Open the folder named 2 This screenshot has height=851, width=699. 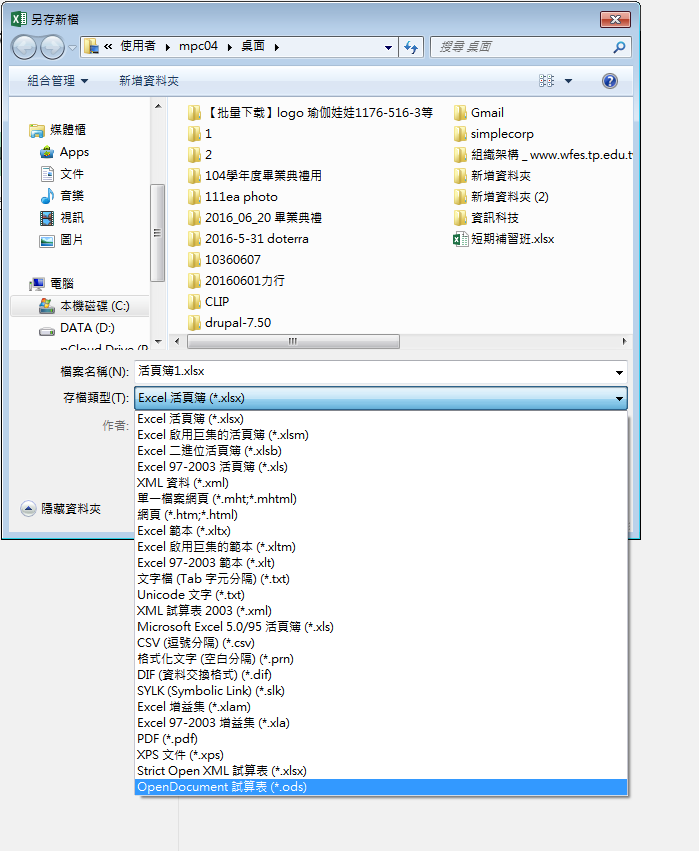click(200, 155)
